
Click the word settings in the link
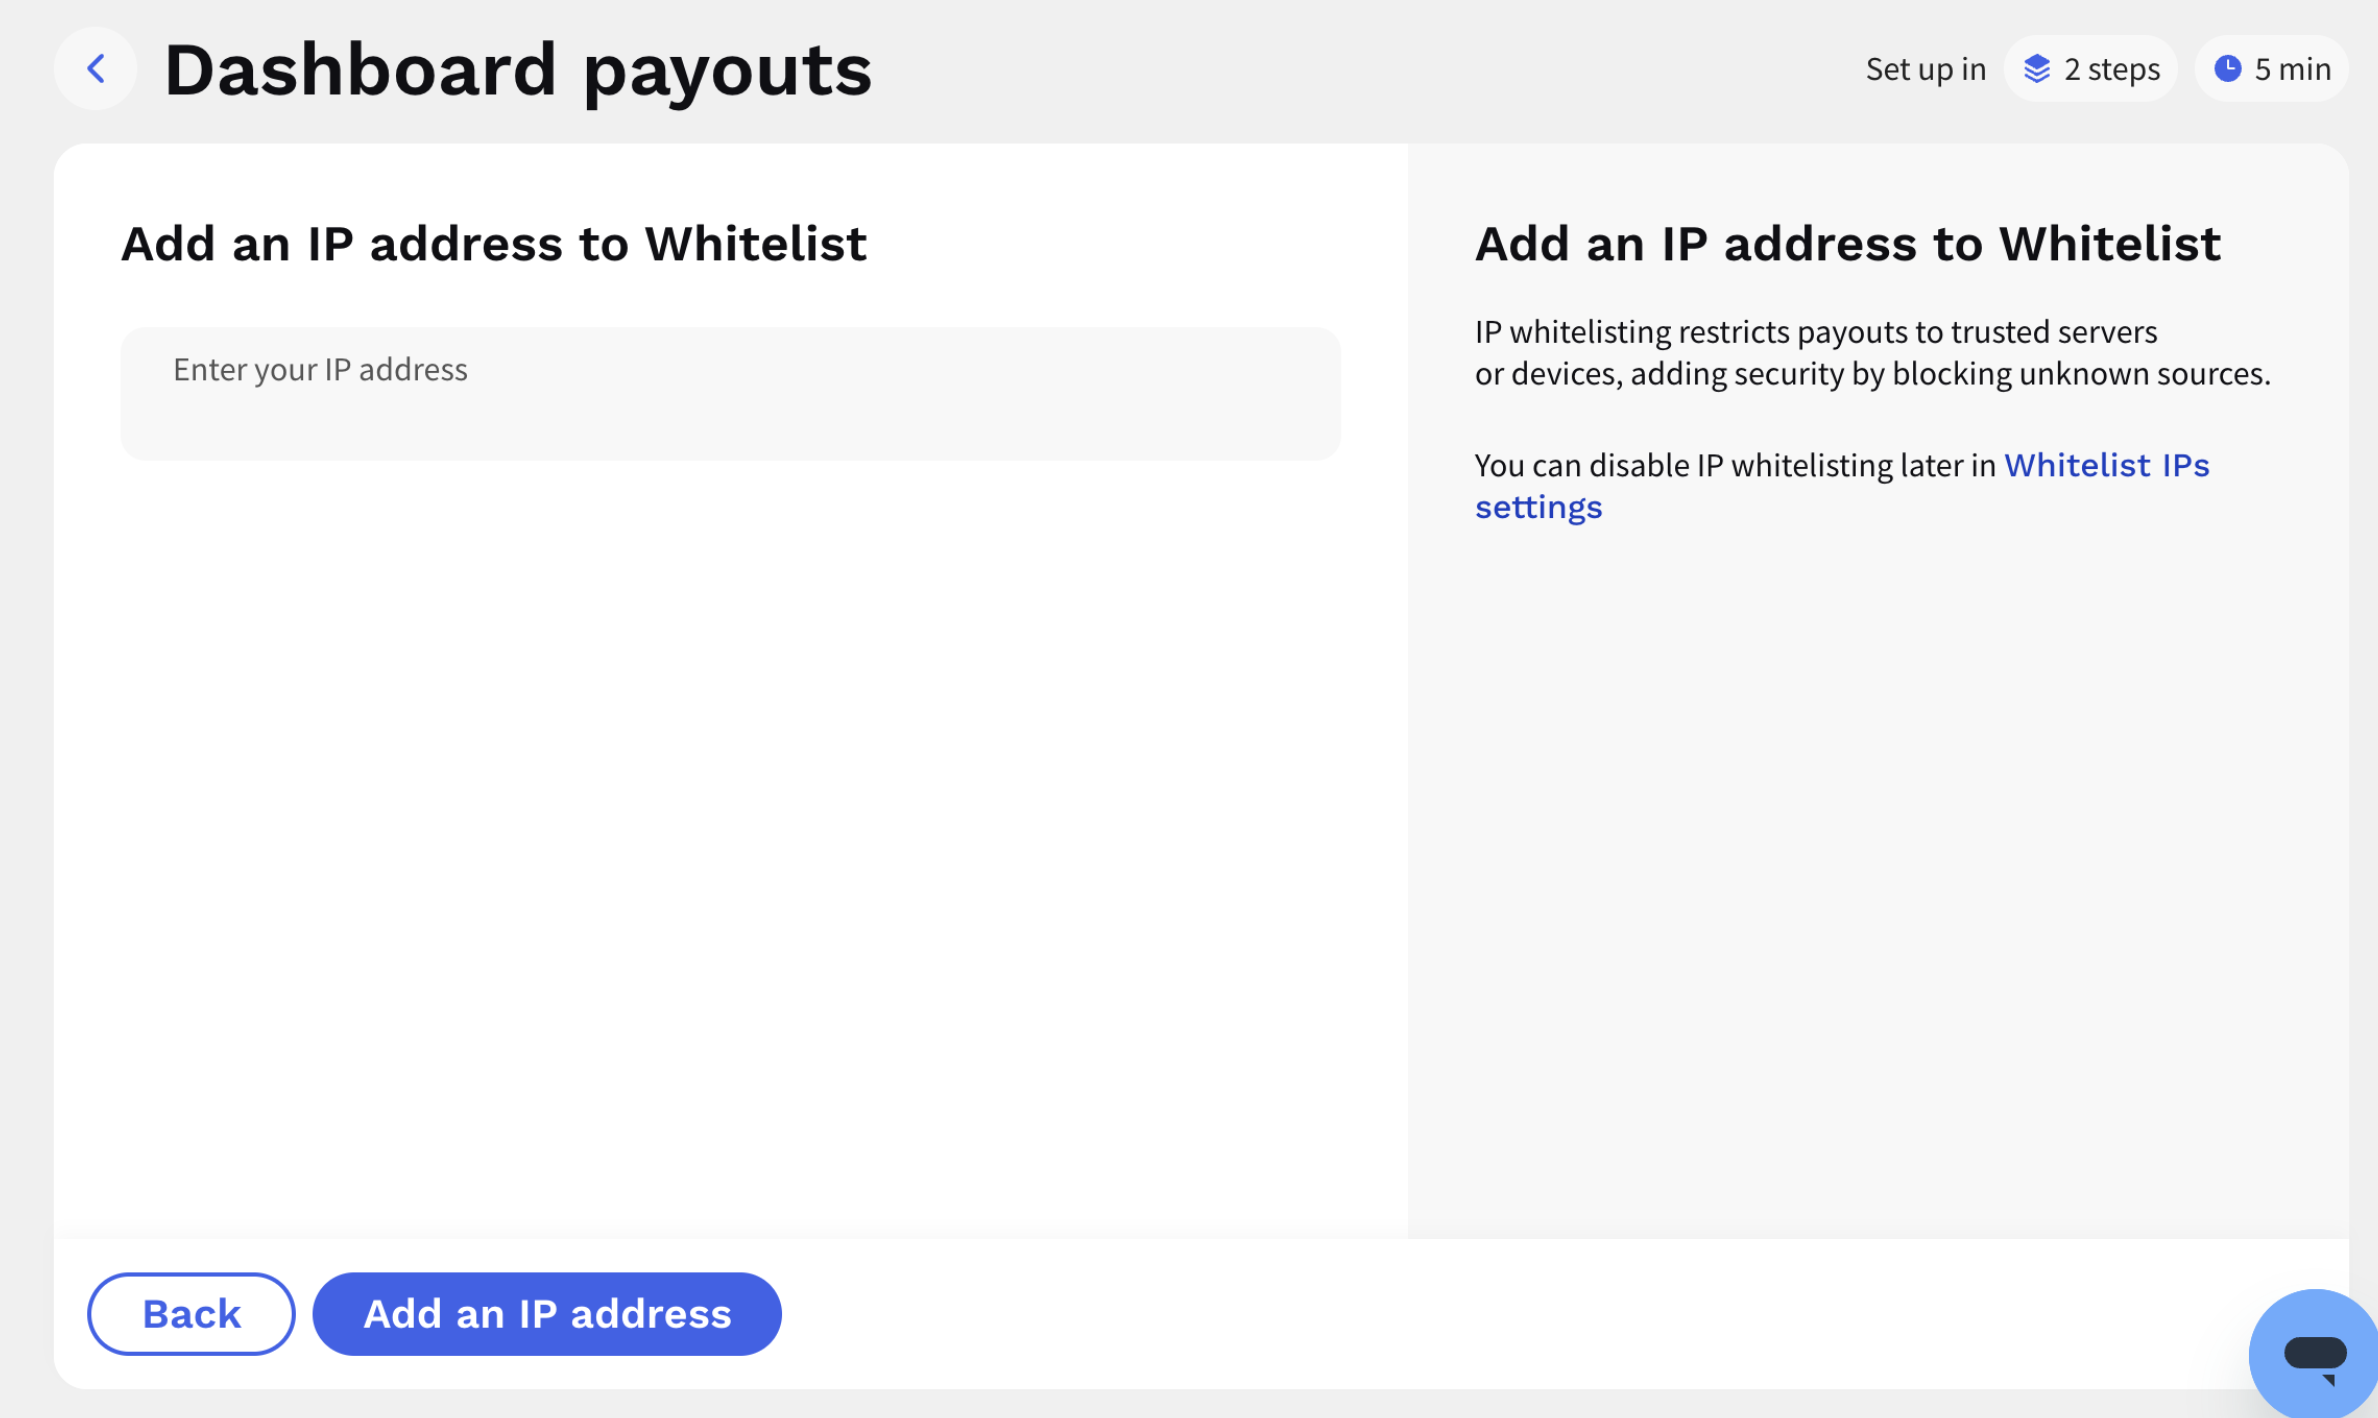(x=1539, y=507)
